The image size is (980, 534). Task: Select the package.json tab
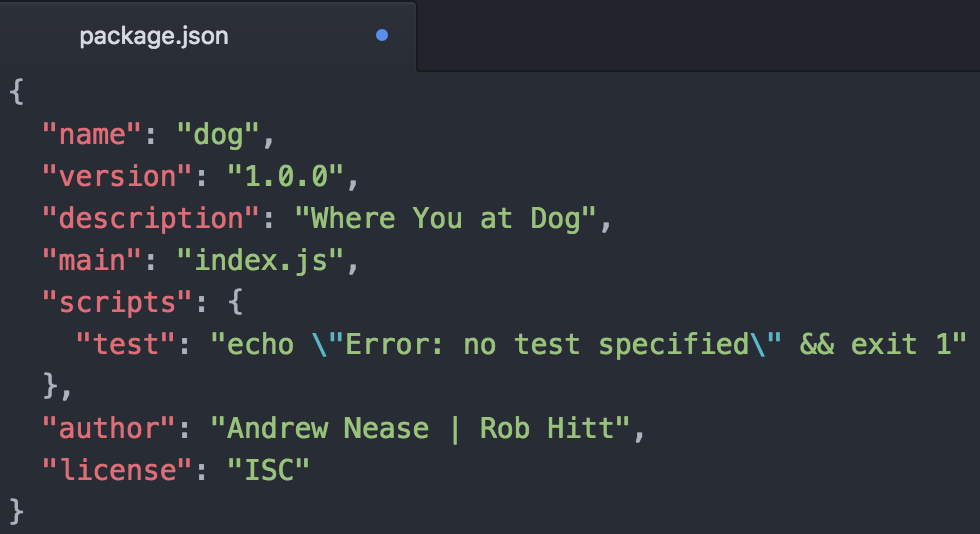pos(208,36)
